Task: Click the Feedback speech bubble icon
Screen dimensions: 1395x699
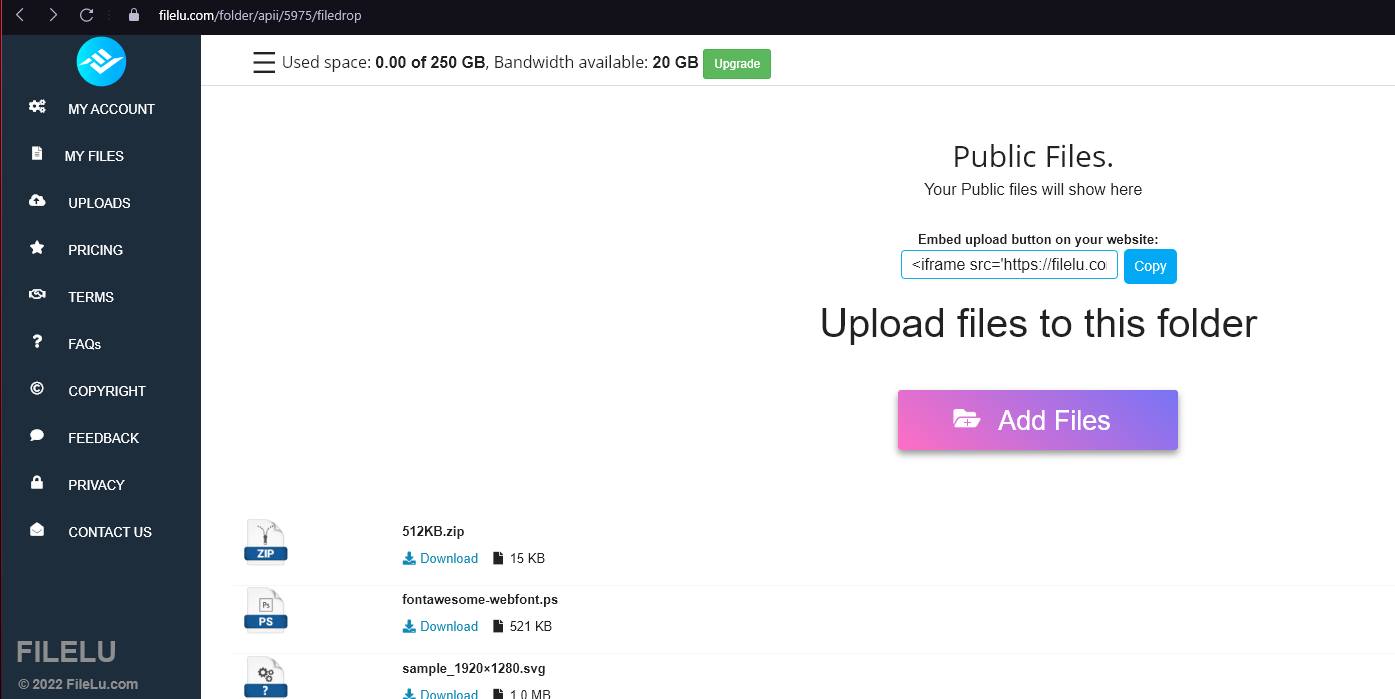Action: click(37, 436)
